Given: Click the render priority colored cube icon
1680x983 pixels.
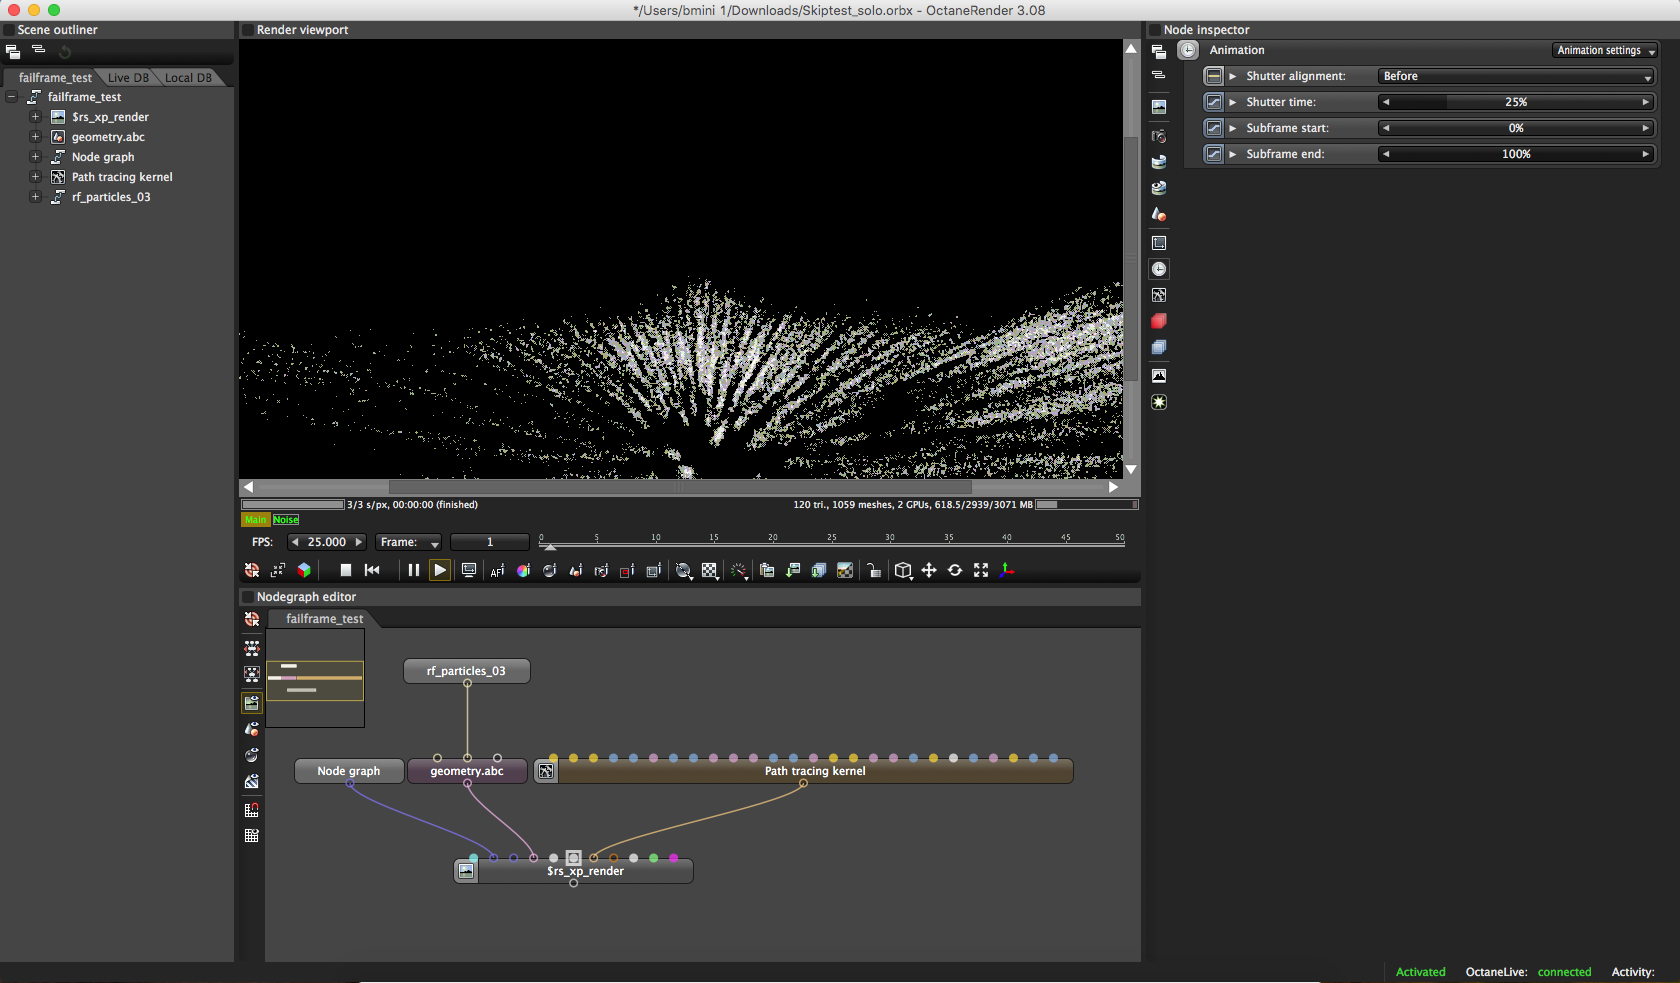Looking at the screenshot, I should tap(304, 570).
